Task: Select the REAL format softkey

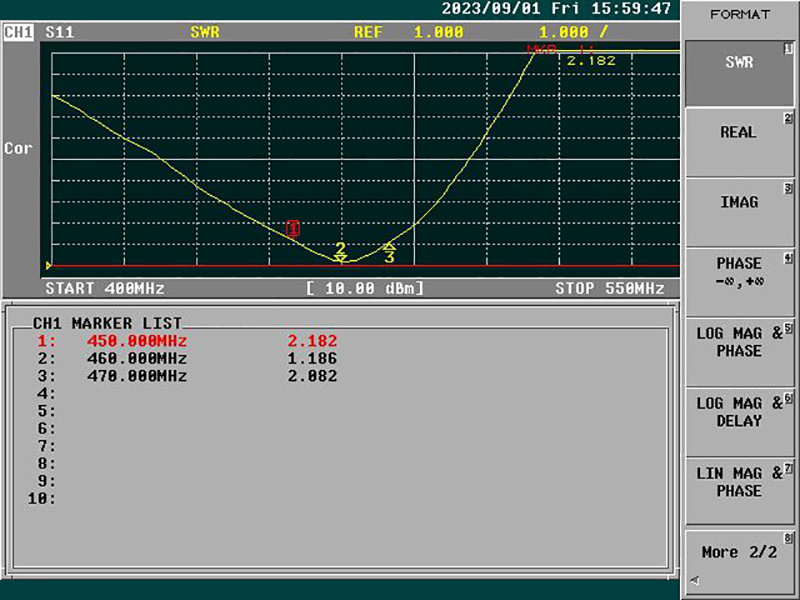Action: tap(739, 143)
